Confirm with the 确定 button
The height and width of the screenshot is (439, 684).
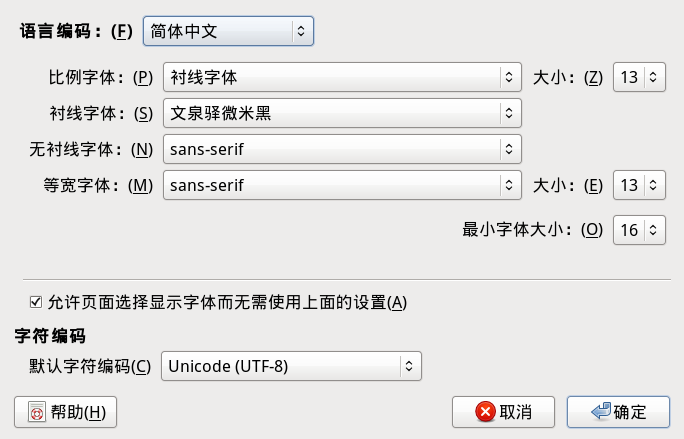pos(618,412)
